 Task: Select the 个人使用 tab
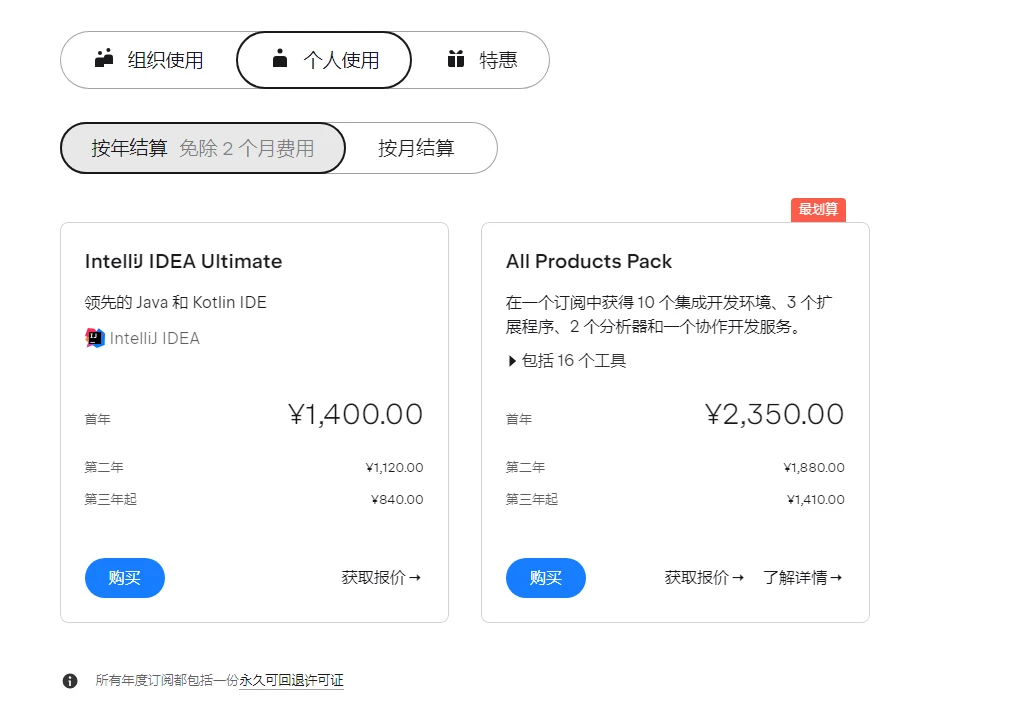coord(324,60)
